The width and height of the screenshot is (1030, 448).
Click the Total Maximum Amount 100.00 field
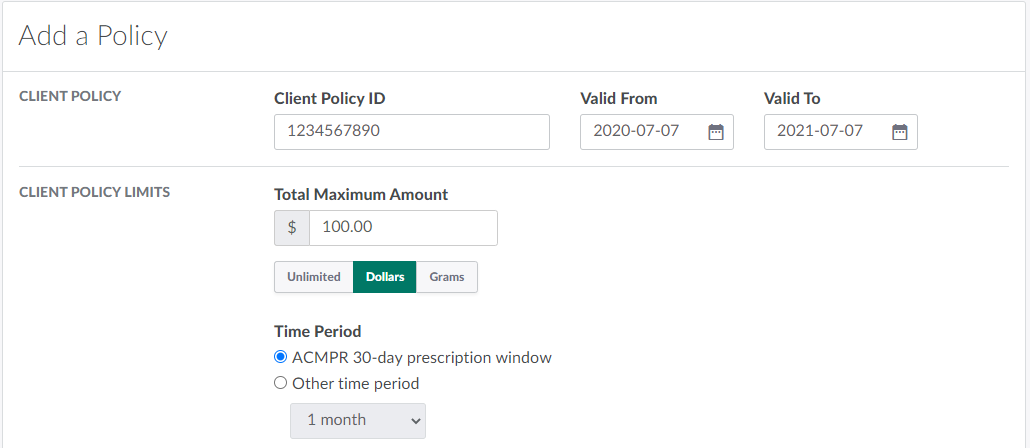point(402,228)
